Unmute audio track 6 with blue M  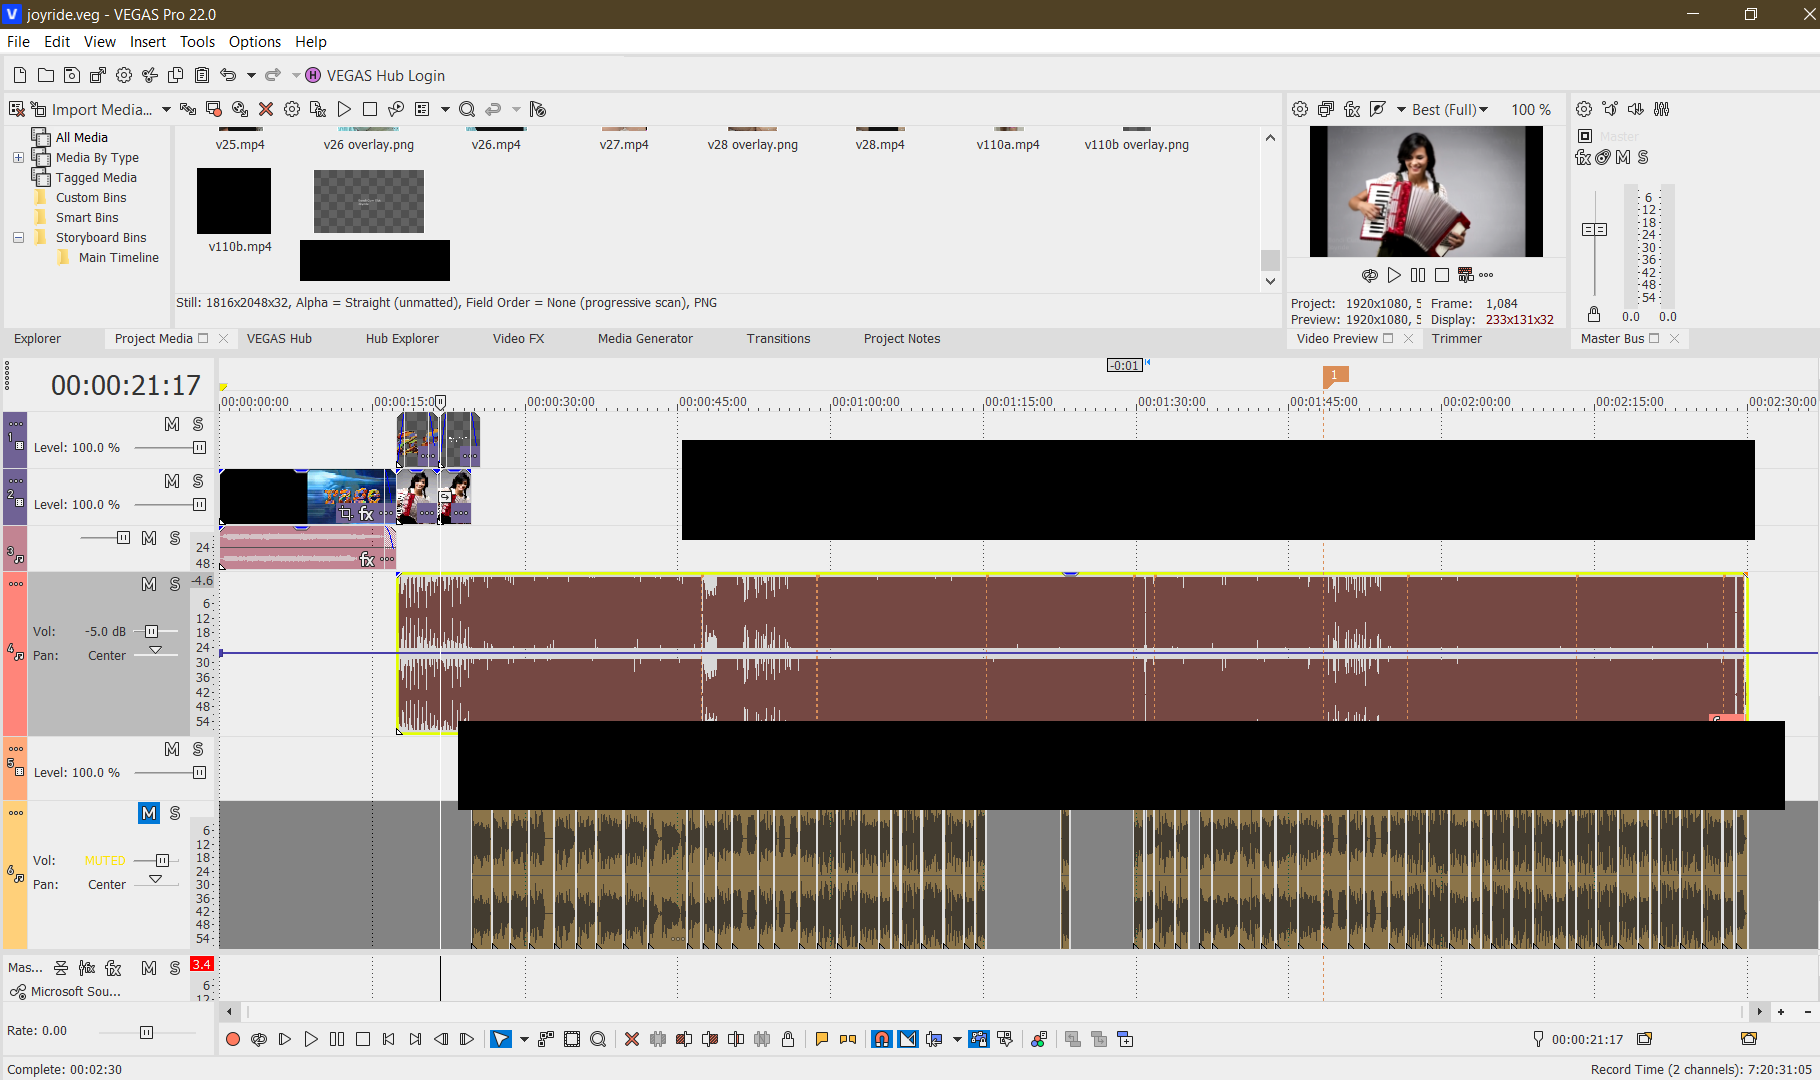pos(149,813)
